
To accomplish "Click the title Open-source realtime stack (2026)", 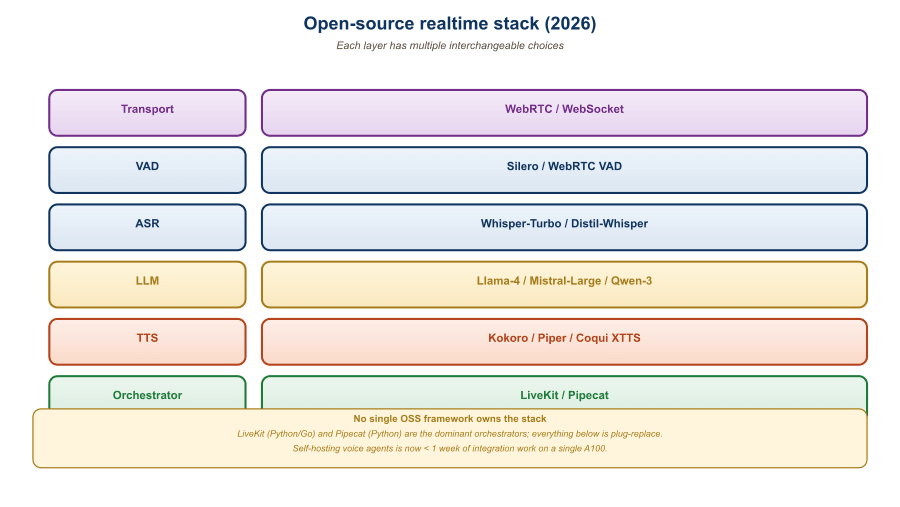I will pos(450,24).
